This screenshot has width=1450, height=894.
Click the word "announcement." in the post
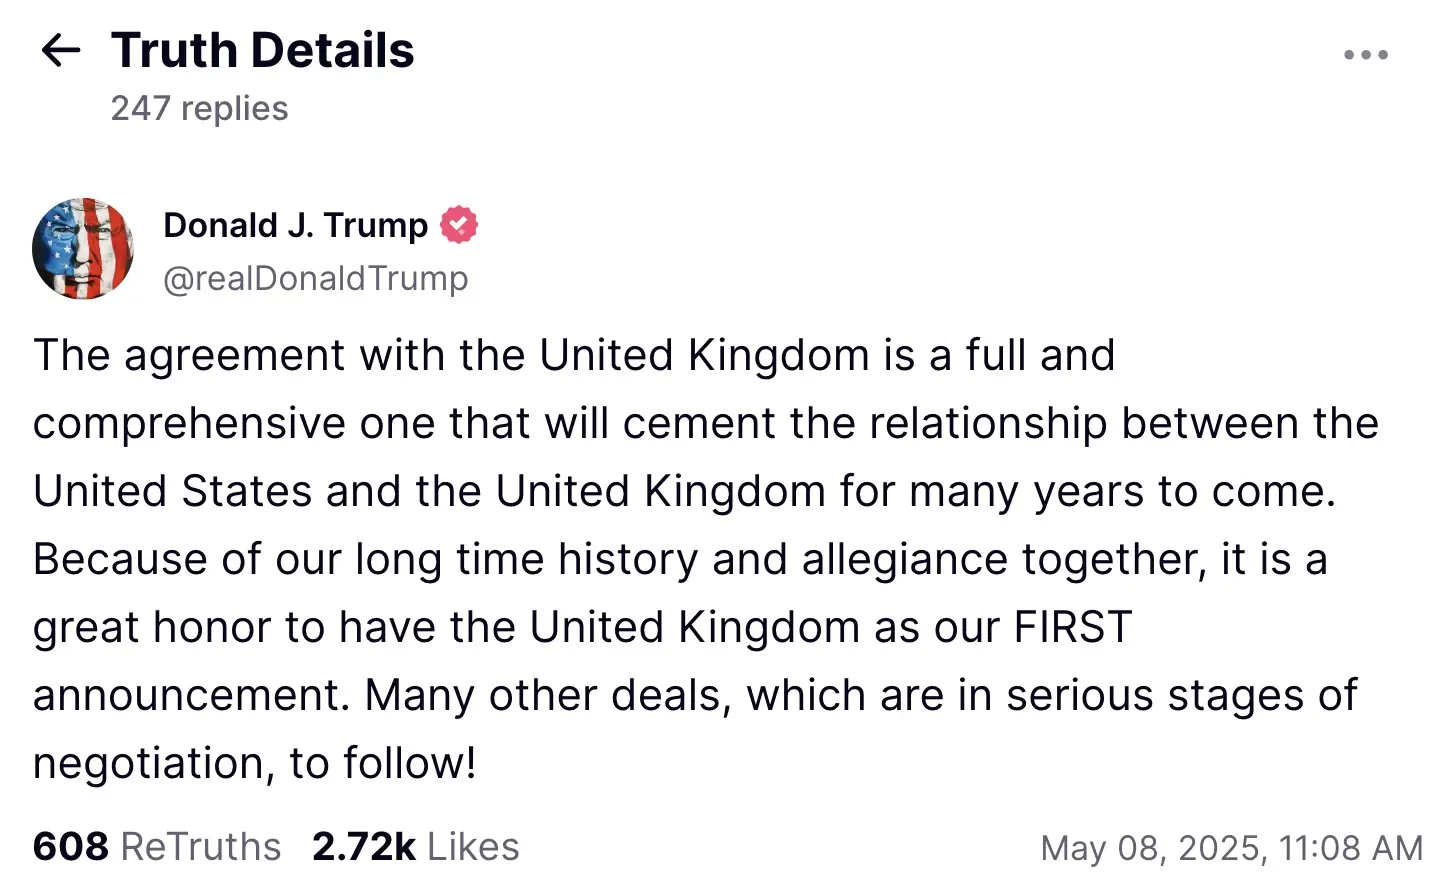(191, 696)
